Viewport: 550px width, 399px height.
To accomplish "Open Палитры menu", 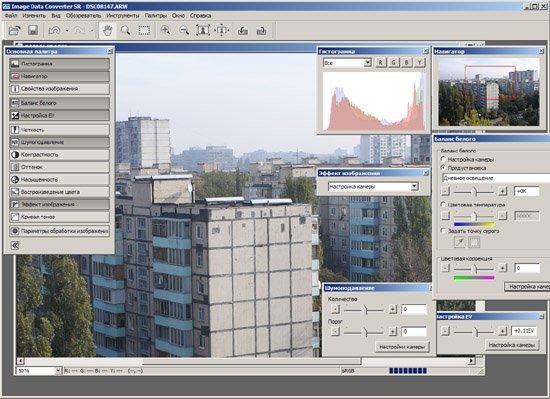I will click(155, 16).
